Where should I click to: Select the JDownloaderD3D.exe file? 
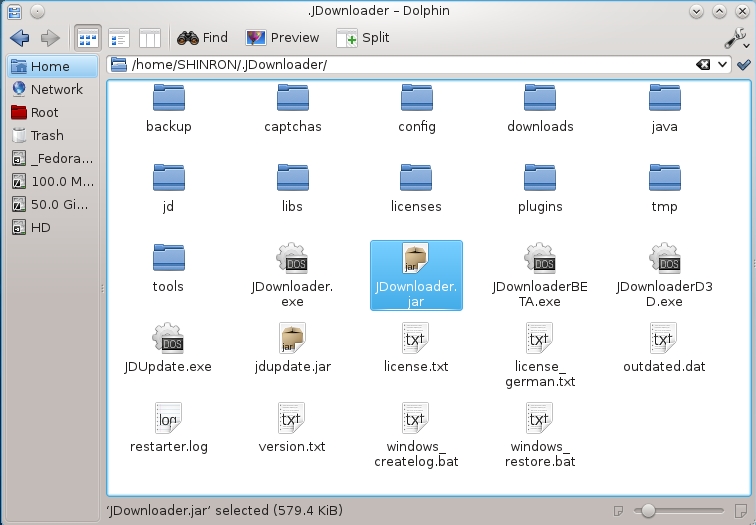click(664, 276)
